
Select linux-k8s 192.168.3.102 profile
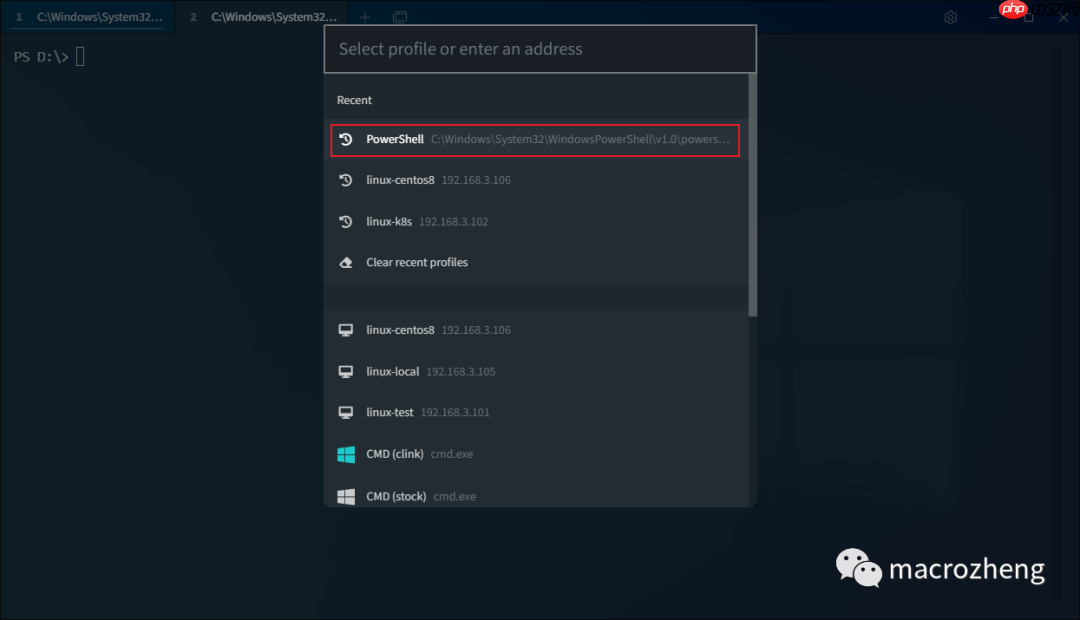535,221
